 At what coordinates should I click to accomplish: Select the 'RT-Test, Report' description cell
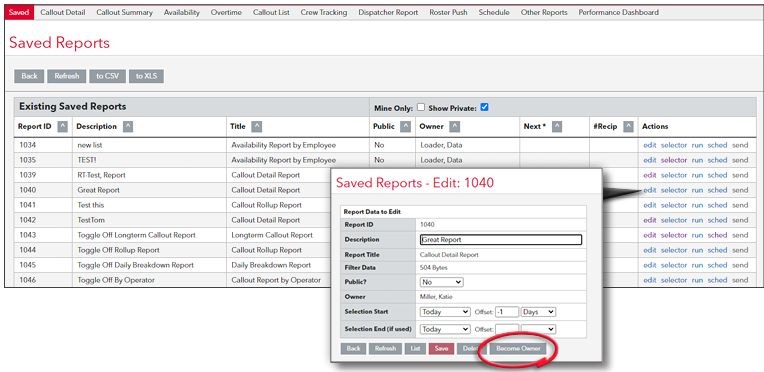pyautogui.click(x=102, y=175)
